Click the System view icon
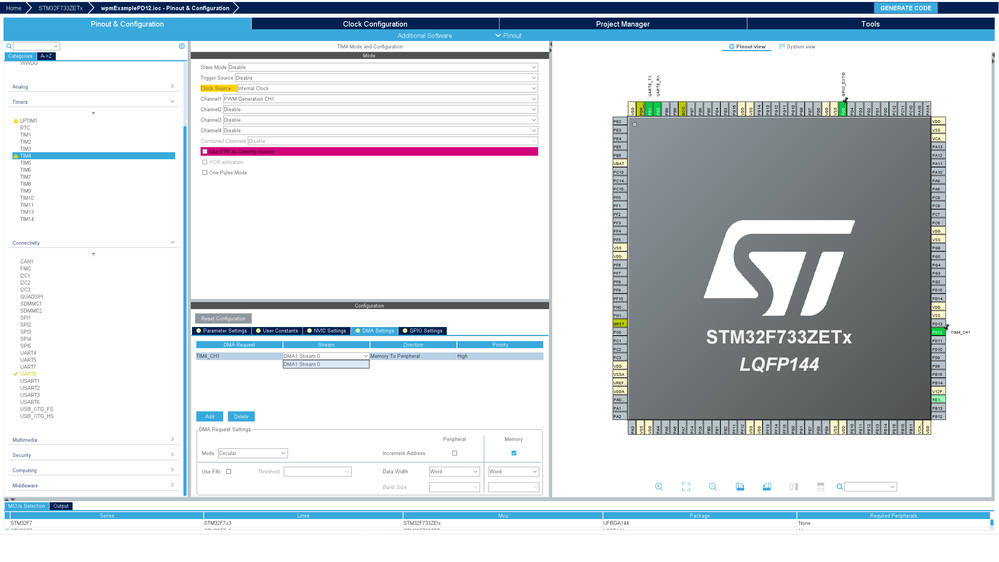 782,47
